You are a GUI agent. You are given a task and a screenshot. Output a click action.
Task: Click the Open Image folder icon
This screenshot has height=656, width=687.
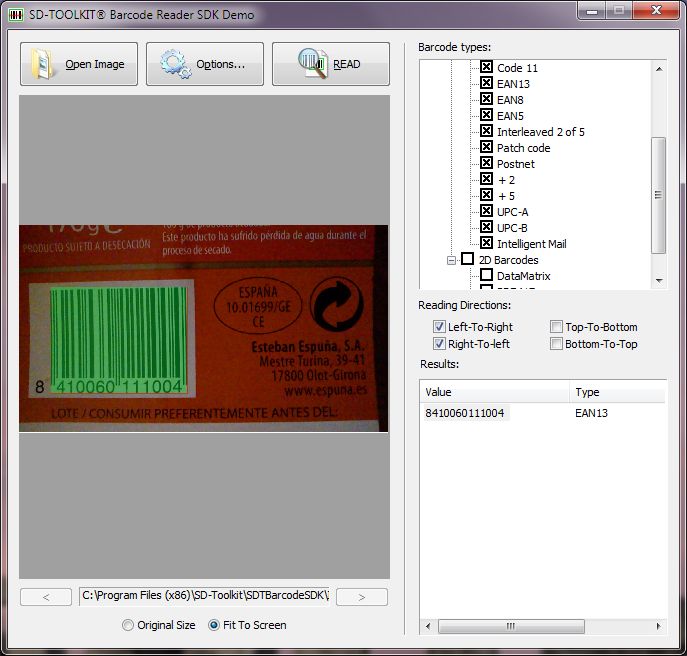43,64
